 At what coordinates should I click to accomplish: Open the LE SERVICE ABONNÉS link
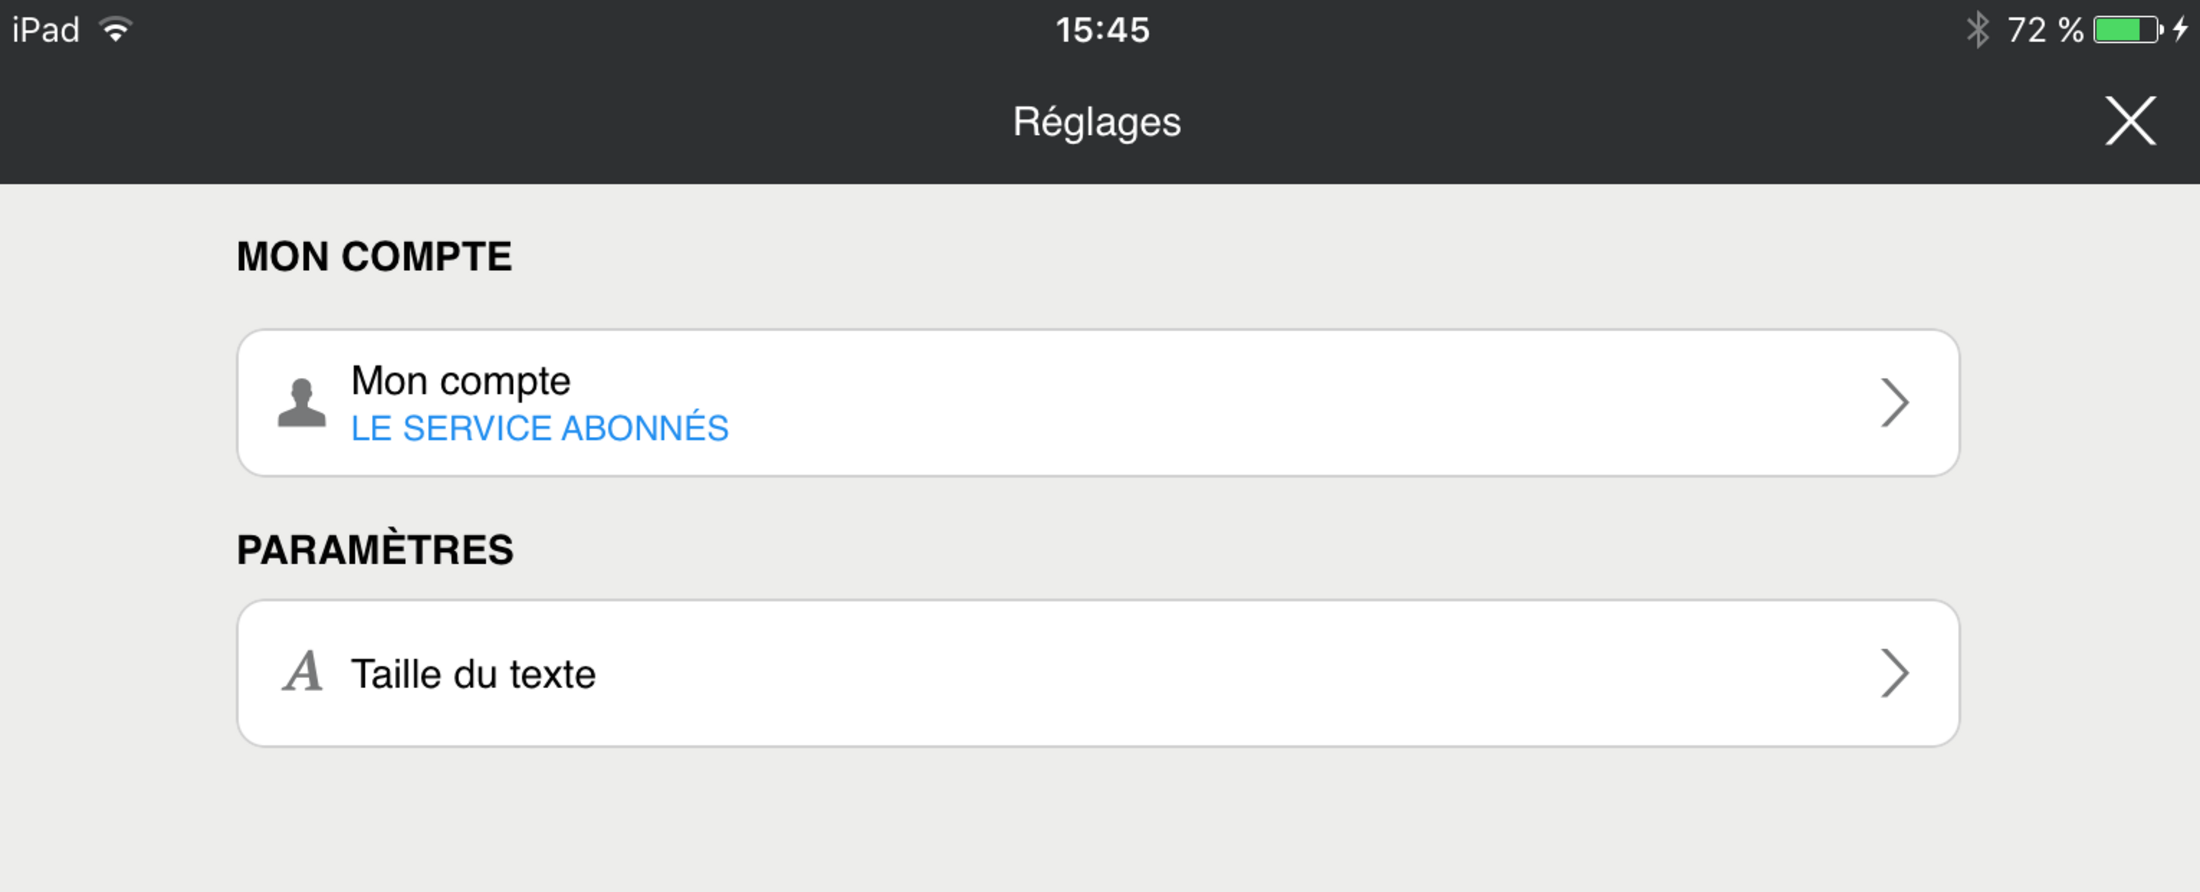[x=539, y=428]
